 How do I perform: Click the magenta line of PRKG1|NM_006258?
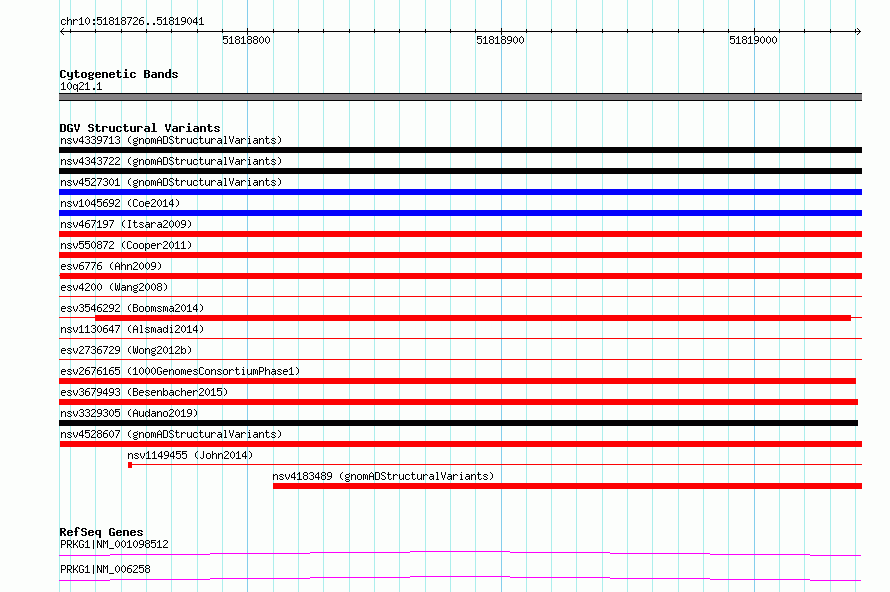tap(460, 578)
